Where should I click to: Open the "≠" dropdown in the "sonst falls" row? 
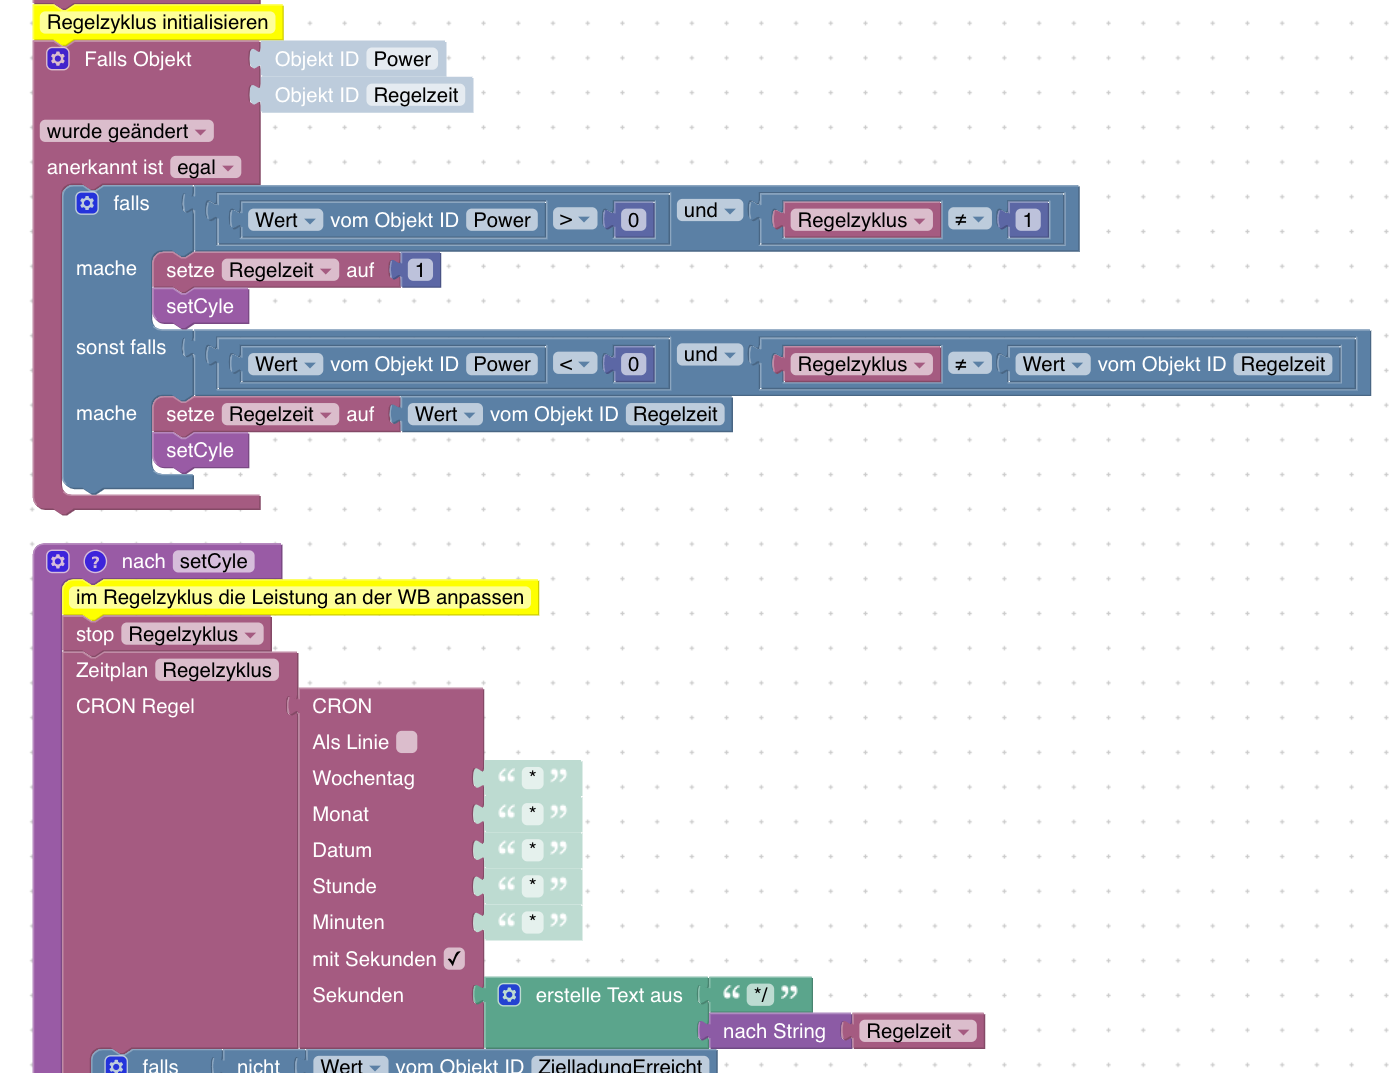click(969, 364)
